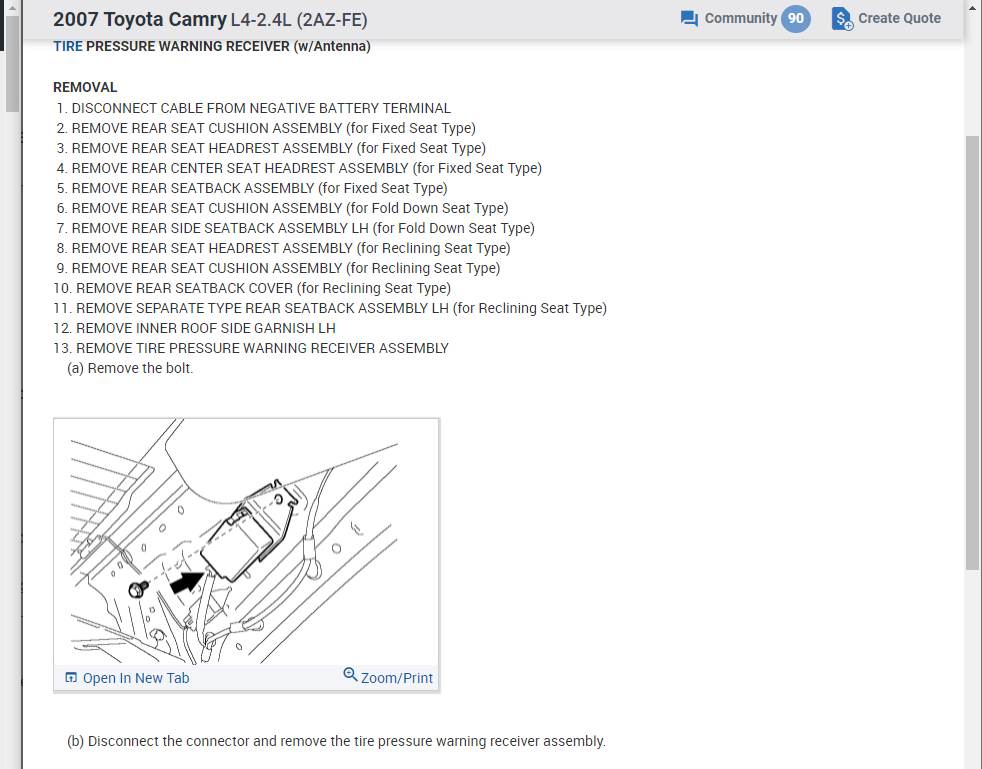Click the REMOVAL section heading

point(85,88)
